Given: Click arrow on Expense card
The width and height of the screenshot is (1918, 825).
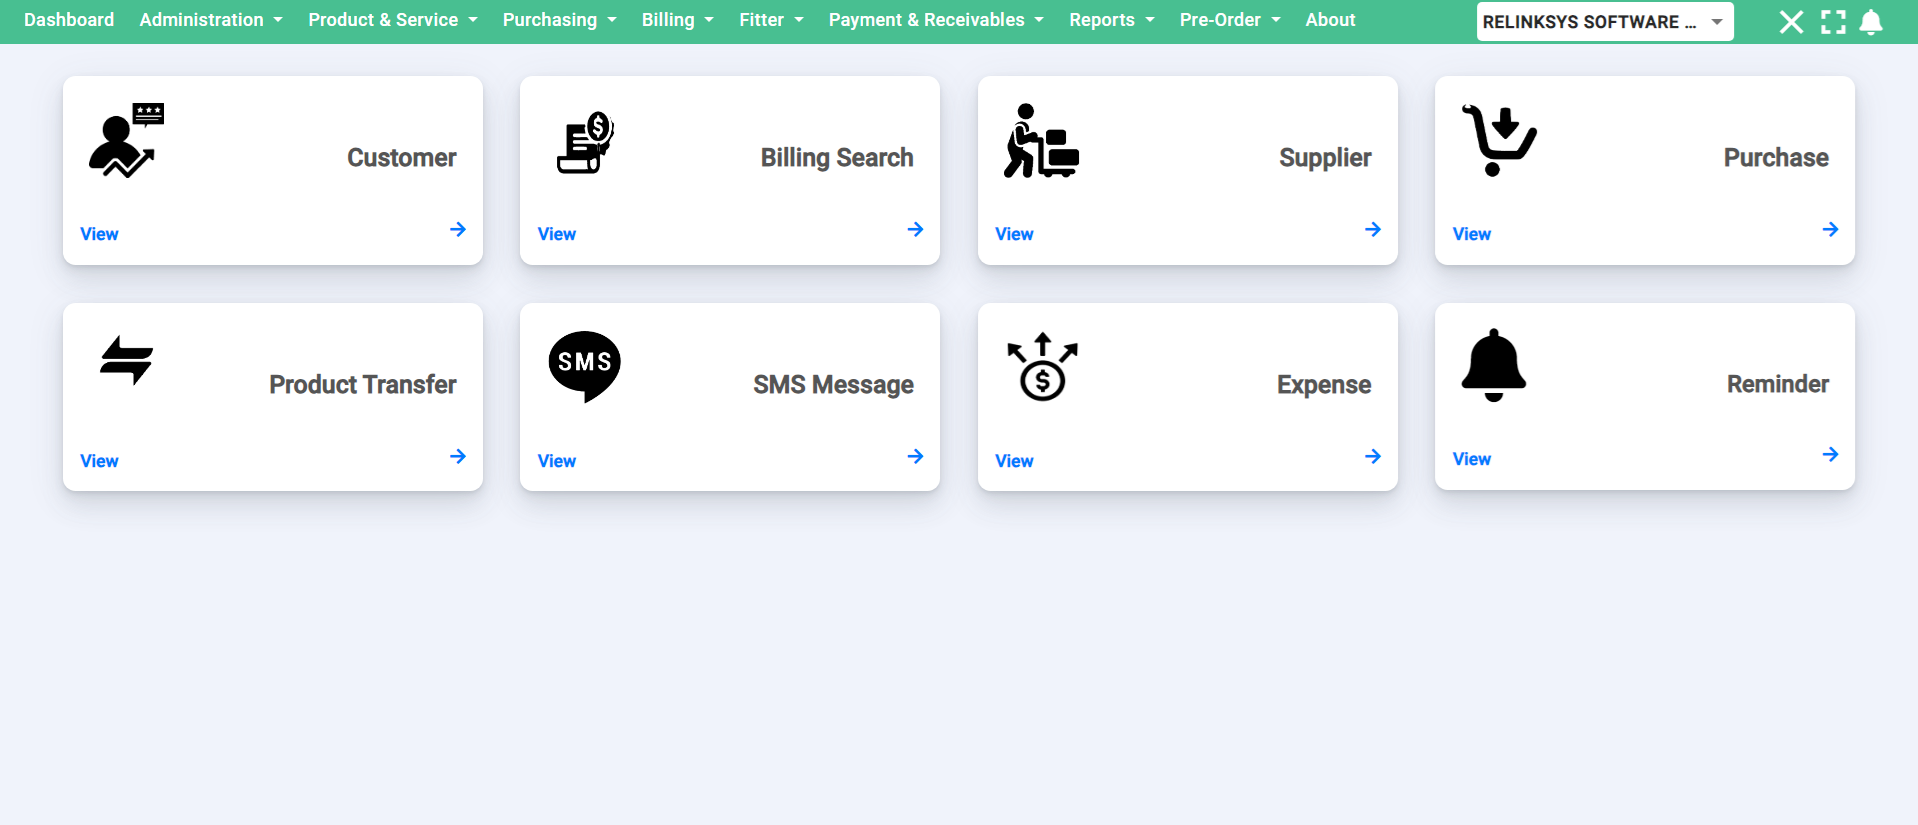Looking at the screenshot, I should pyautogui.click(x=1373, y=456).
